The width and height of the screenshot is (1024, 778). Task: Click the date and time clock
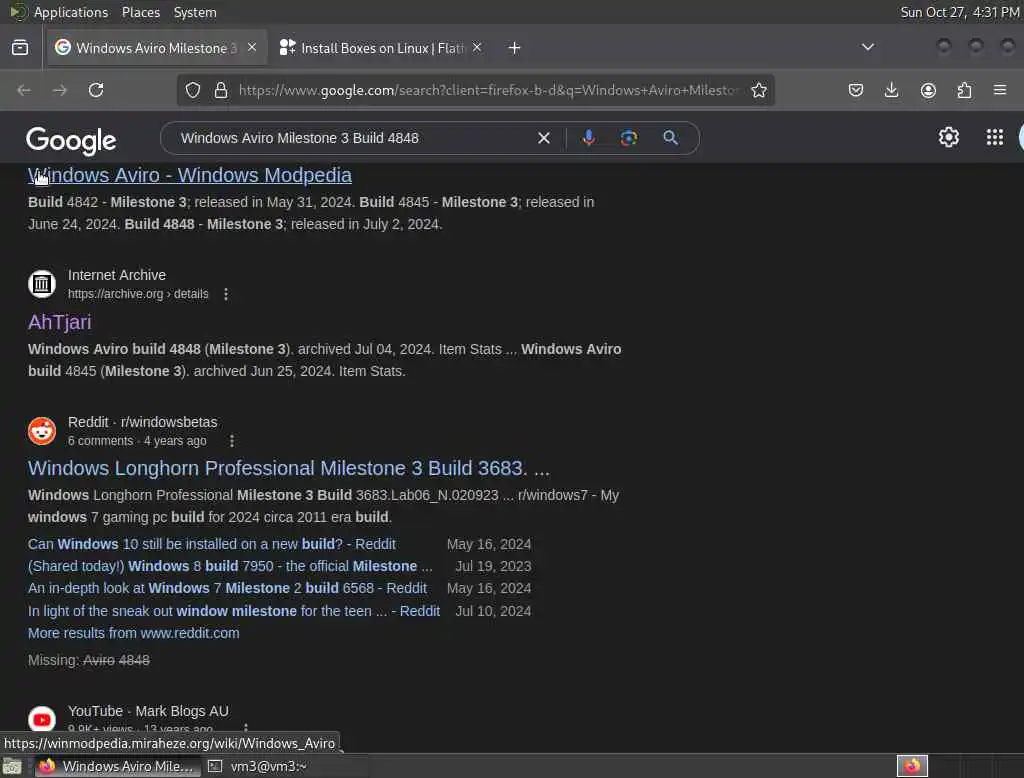point(959,12)
